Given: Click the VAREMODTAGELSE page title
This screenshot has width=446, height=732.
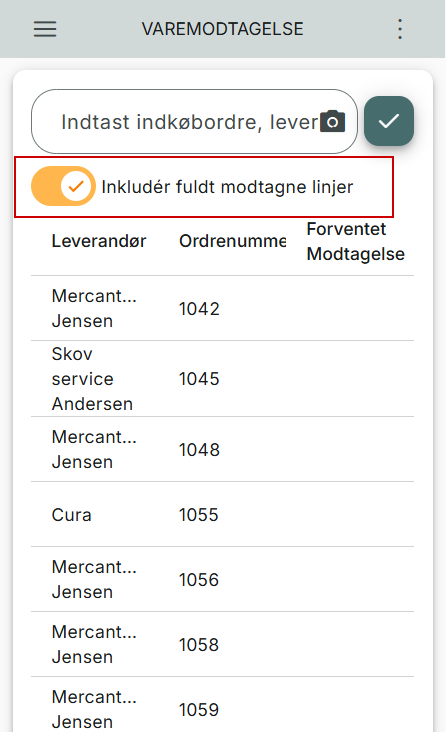Looking at the screenshot, I should 223,29.
